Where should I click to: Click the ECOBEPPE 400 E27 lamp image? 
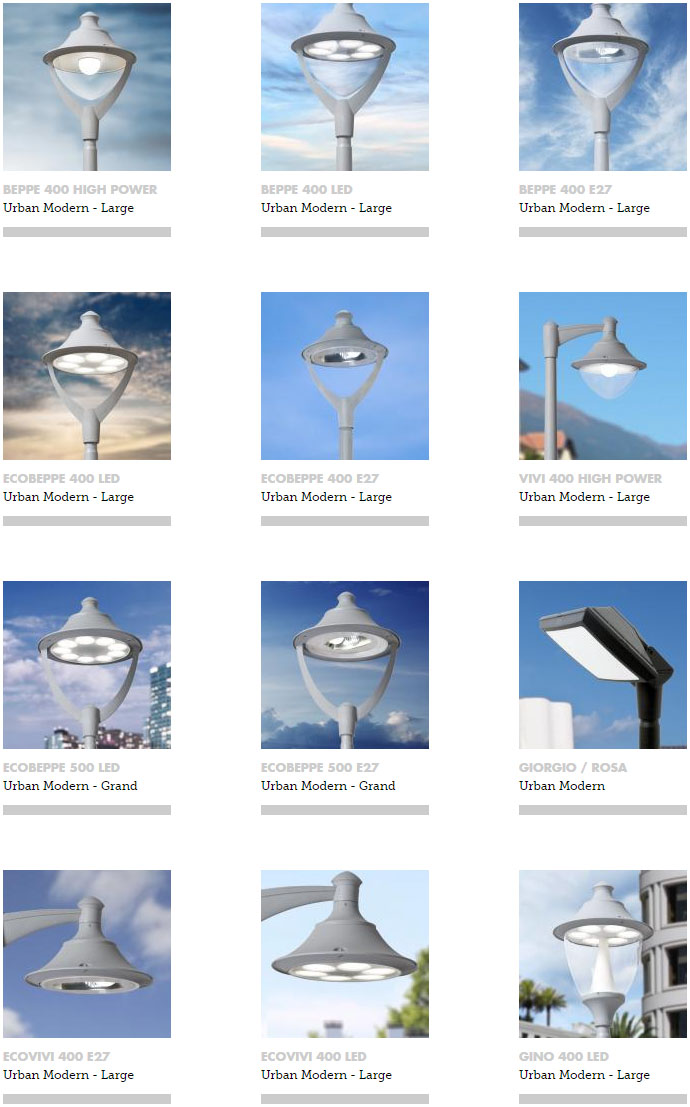tap(345, 376)
